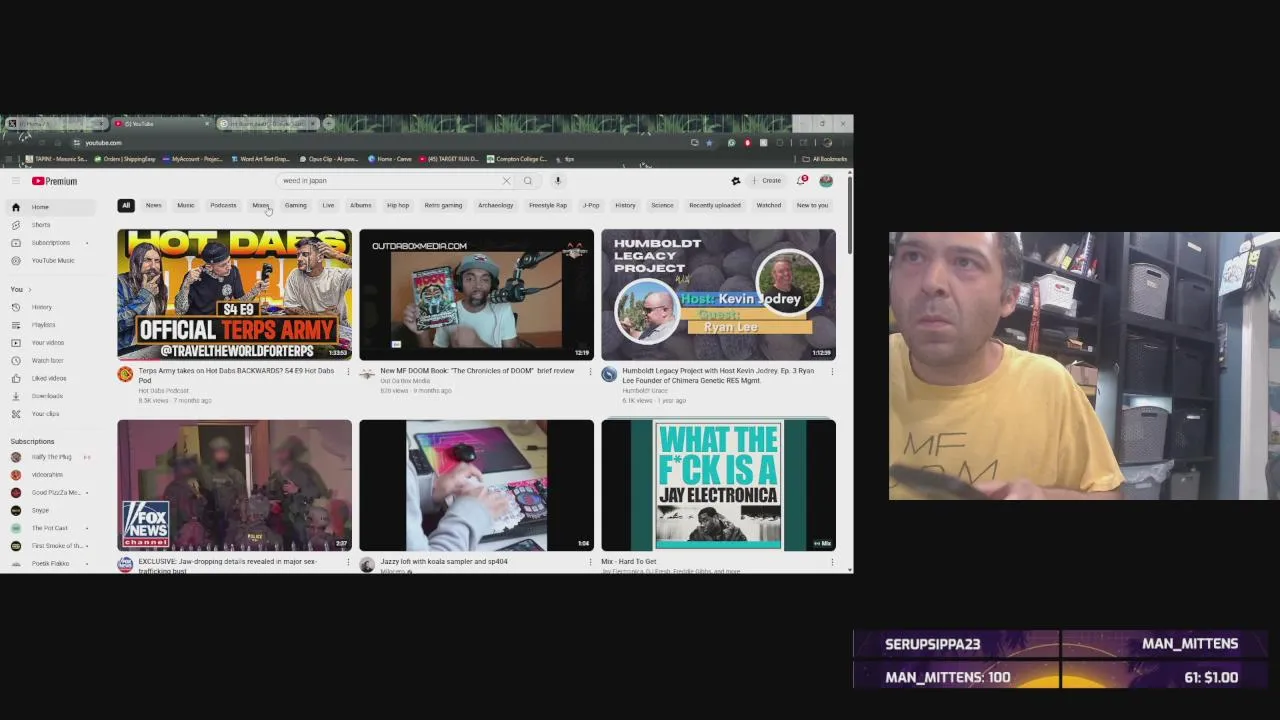Viewport: 1280px width, 720px height.
Task: Select the Recently uploaded filter chip
Action: tap(715, 205)
